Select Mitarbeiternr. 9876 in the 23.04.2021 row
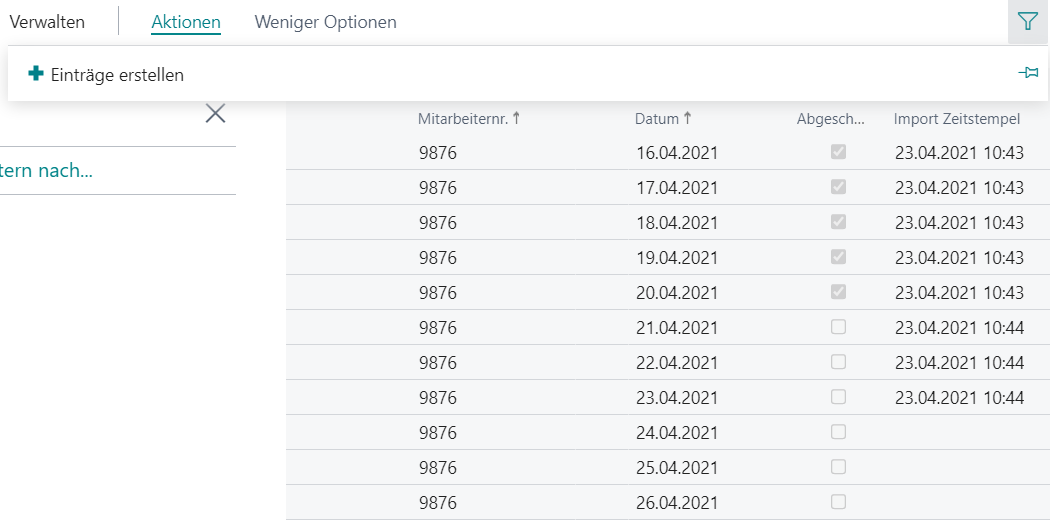Viewport: 1050px width, 520px height. [438, 398]
